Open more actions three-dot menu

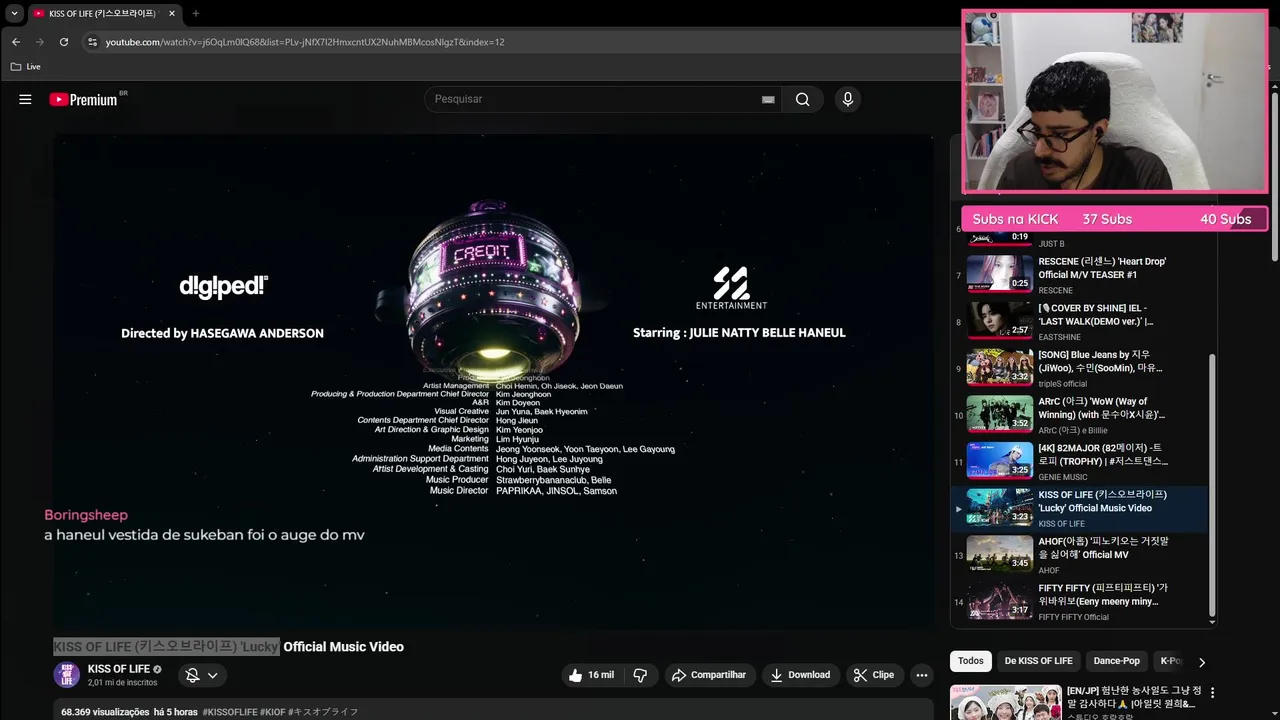pos(922,675)
